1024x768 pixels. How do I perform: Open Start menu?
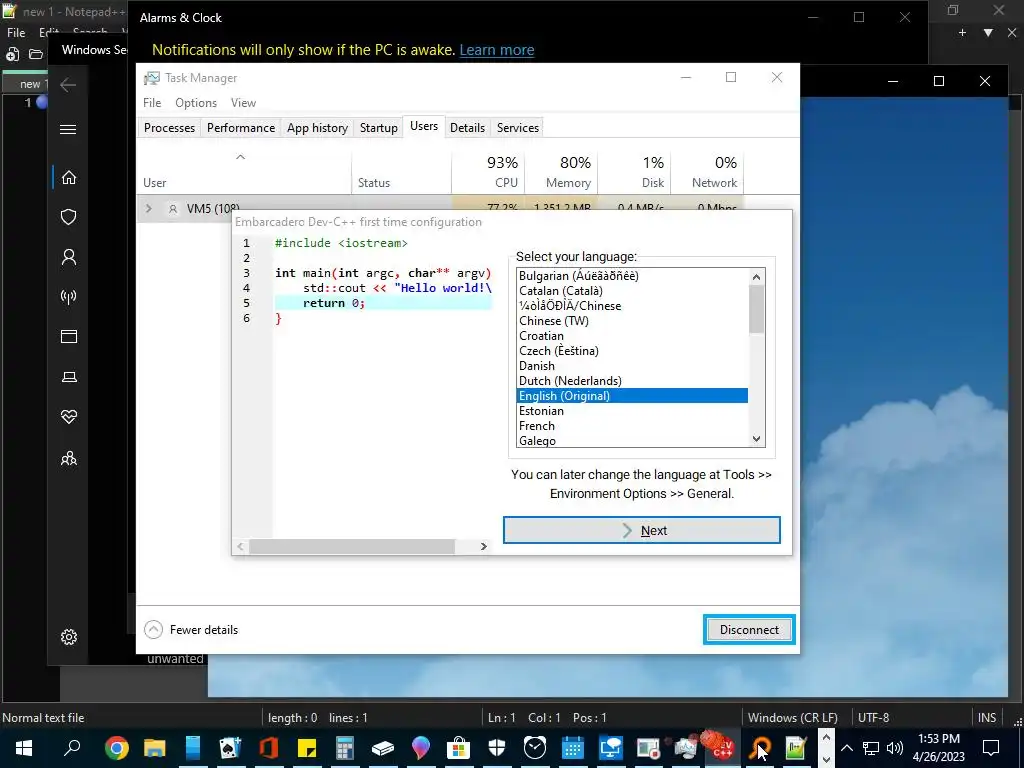(24, 748)
